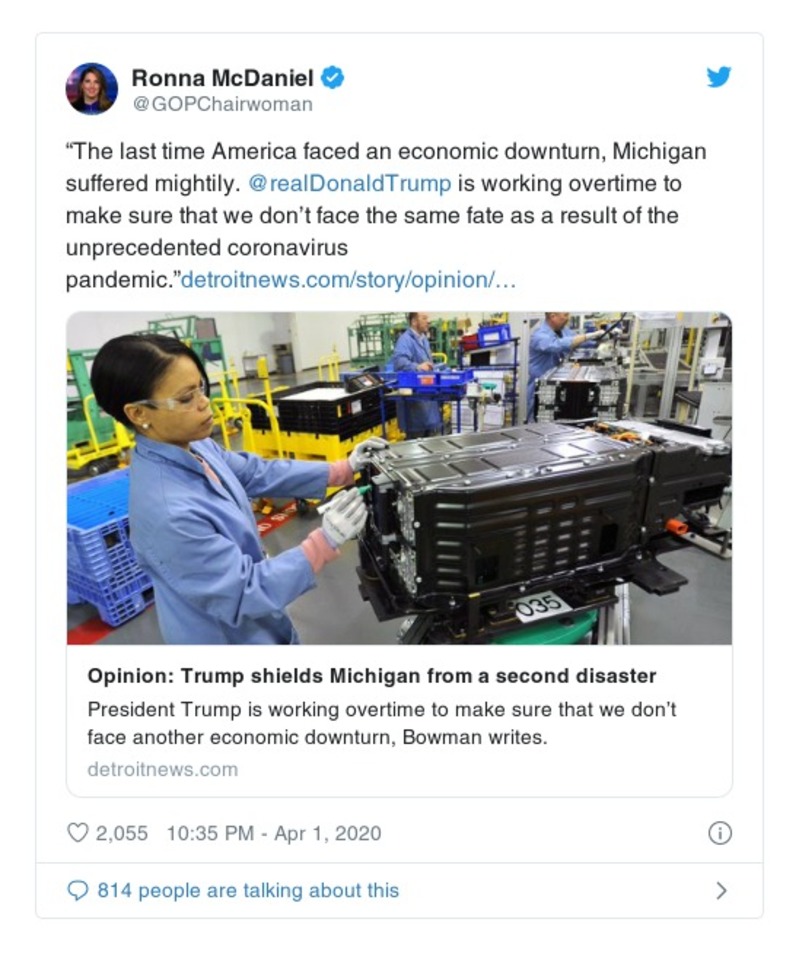
Task: Click the 2,055 likes count
Action: point(121,832)
